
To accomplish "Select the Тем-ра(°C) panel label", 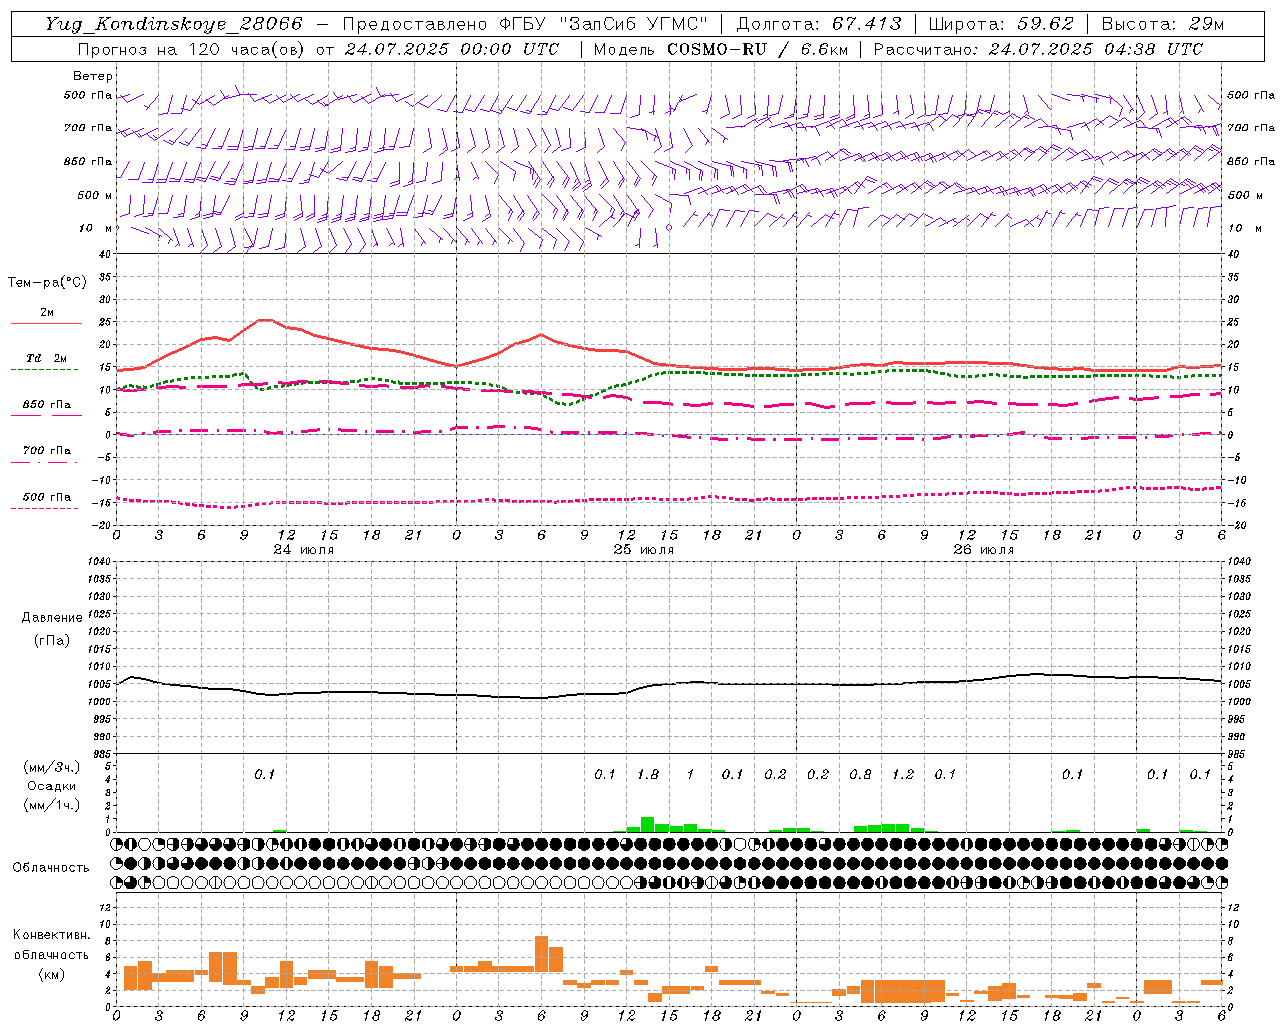I will (x=47, y=283).
